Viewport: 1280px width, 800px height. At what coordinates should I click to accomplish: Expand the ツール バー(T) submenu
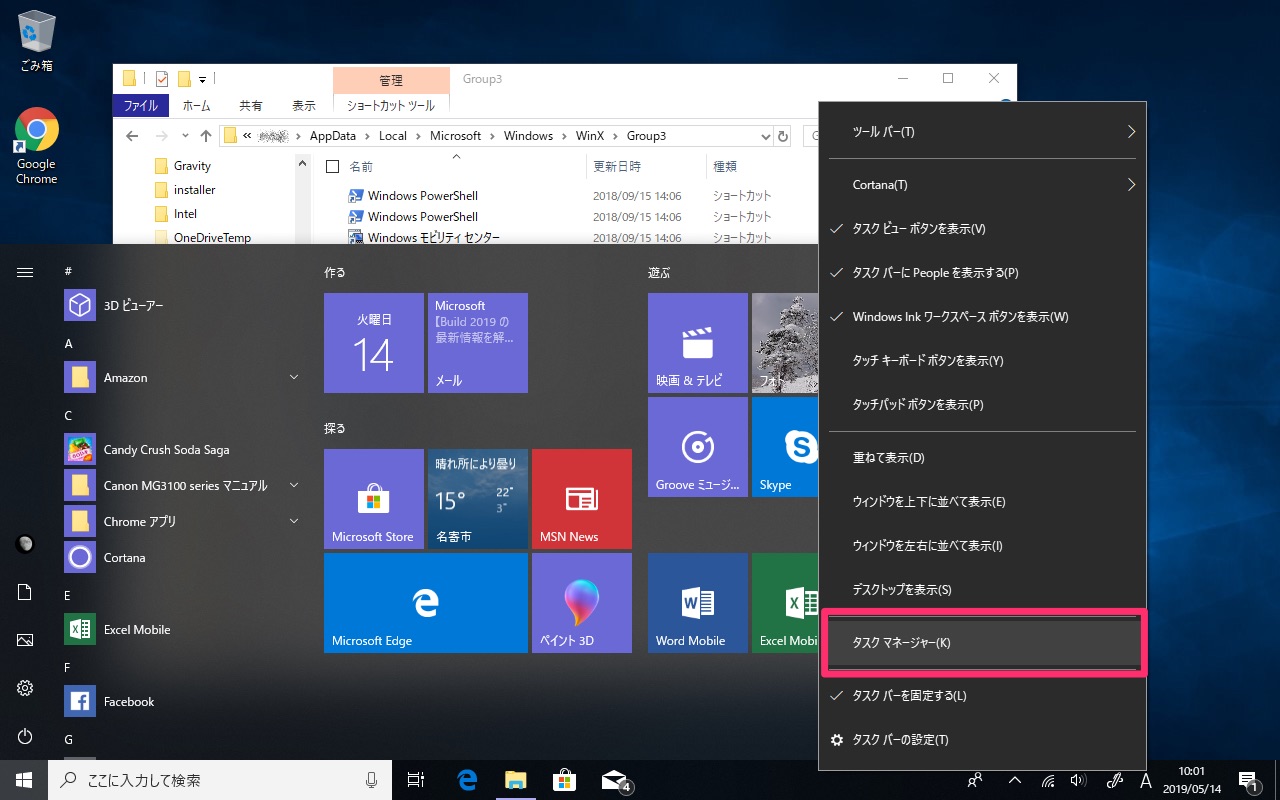[982, 132]
